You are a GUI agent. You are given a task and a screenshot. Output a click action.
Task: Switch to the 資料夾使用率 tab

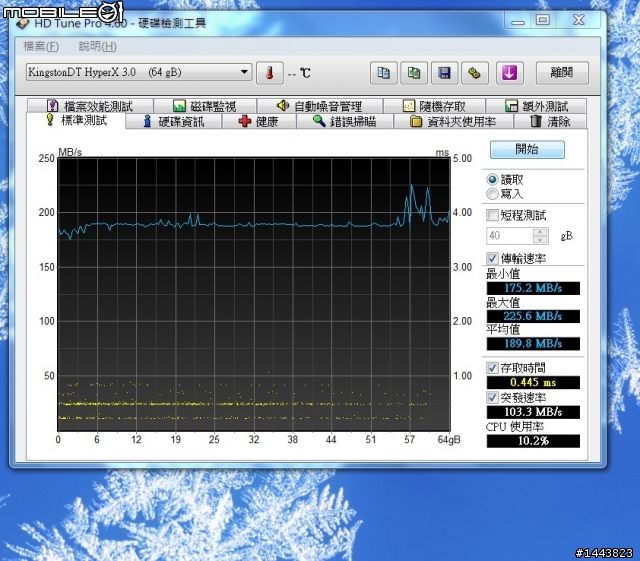[x=453, y=121]
